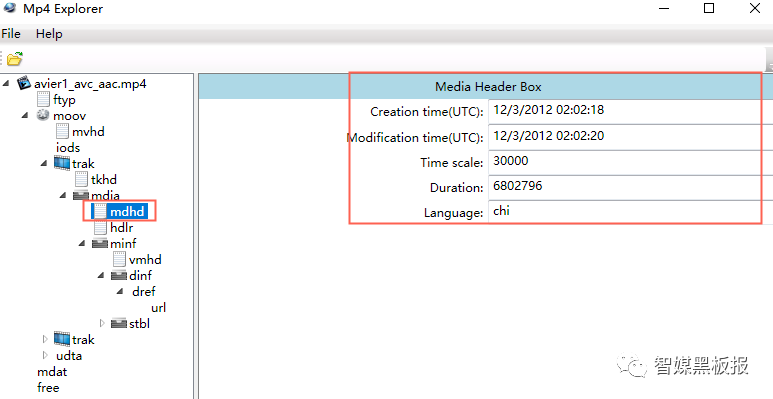Click the film reel icon beside moov
This screenshot has width=773, height=399.
click(x=43, y=115)
